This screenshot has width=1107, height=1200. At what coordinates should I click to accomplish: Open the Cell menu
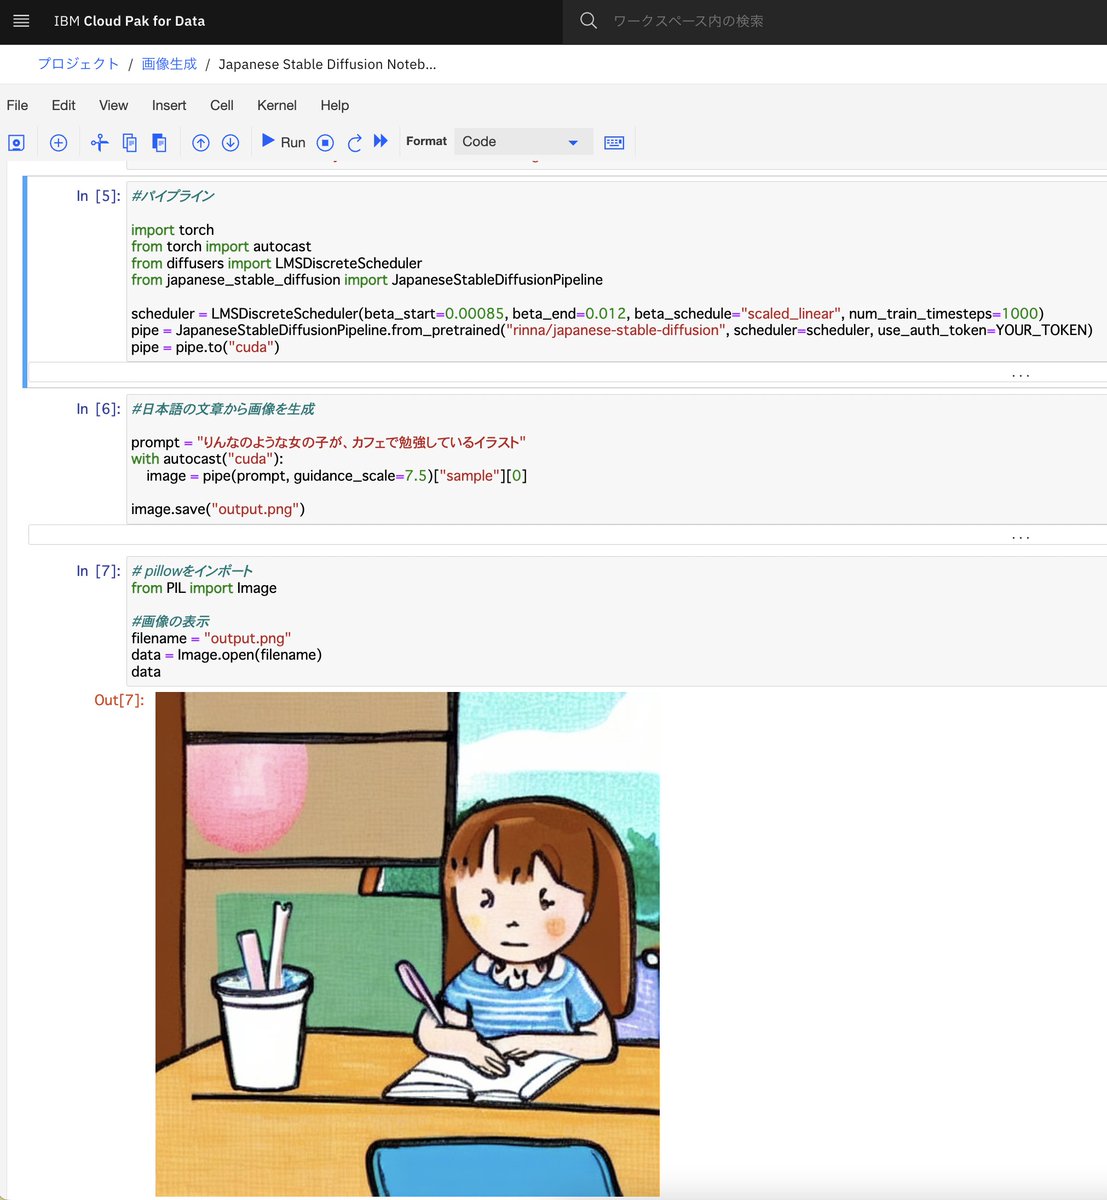(x=222, y=105)
